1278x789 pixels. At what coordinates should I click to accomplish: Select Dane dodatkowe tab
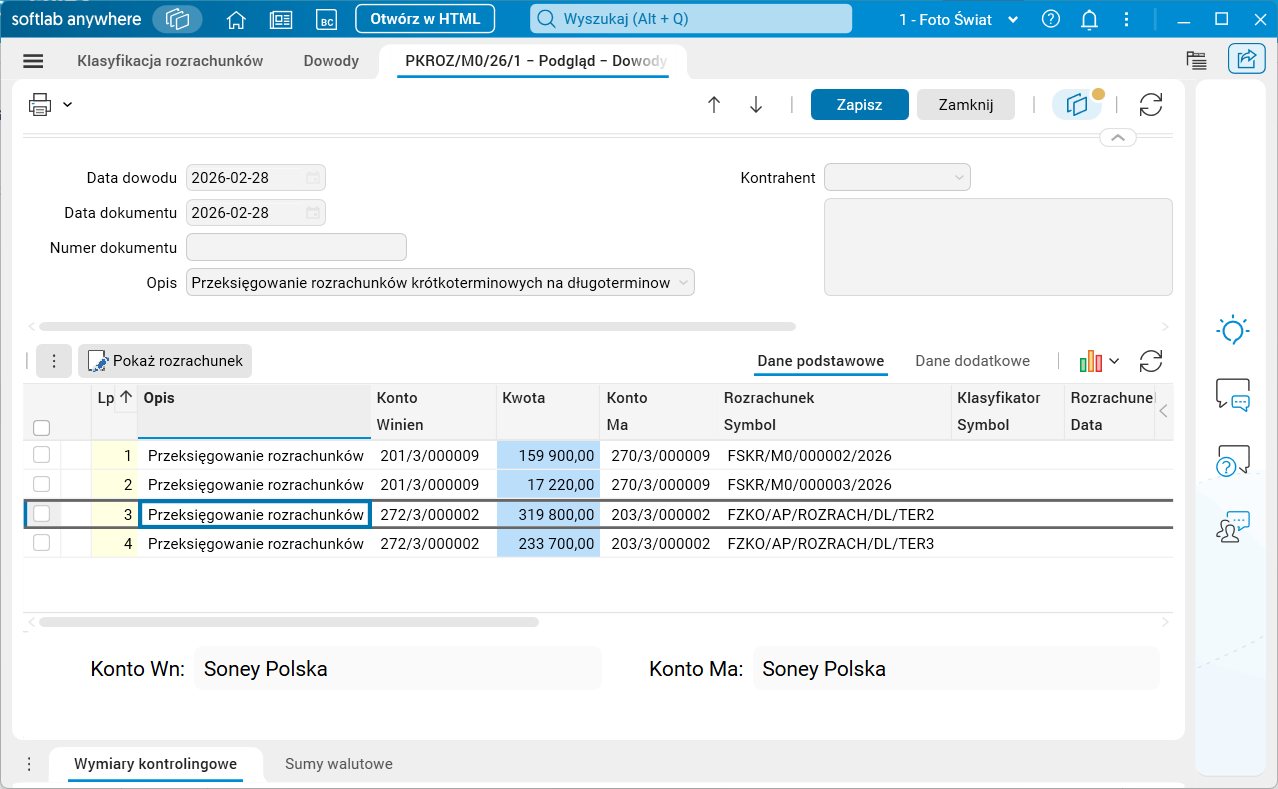(972, 361)
